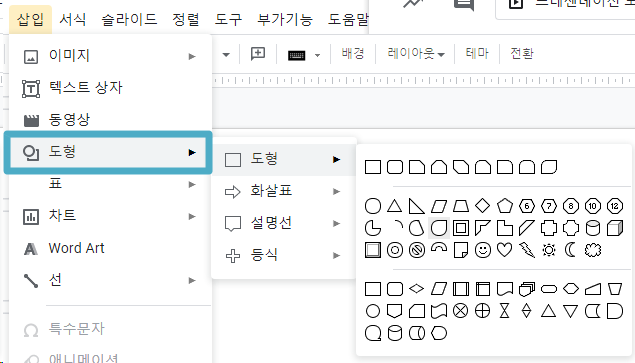
Task: Select the right triangle shape
Action: click(x=416, y=206)
